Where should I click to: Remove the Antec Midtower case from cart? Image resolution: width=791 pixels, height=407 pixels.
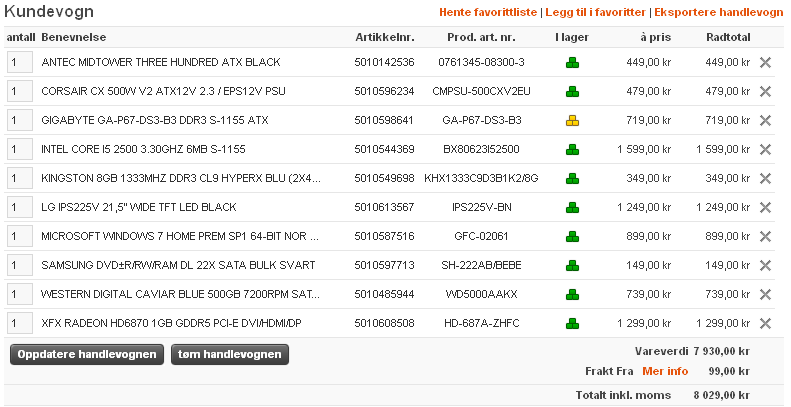(x=765, y=63)
